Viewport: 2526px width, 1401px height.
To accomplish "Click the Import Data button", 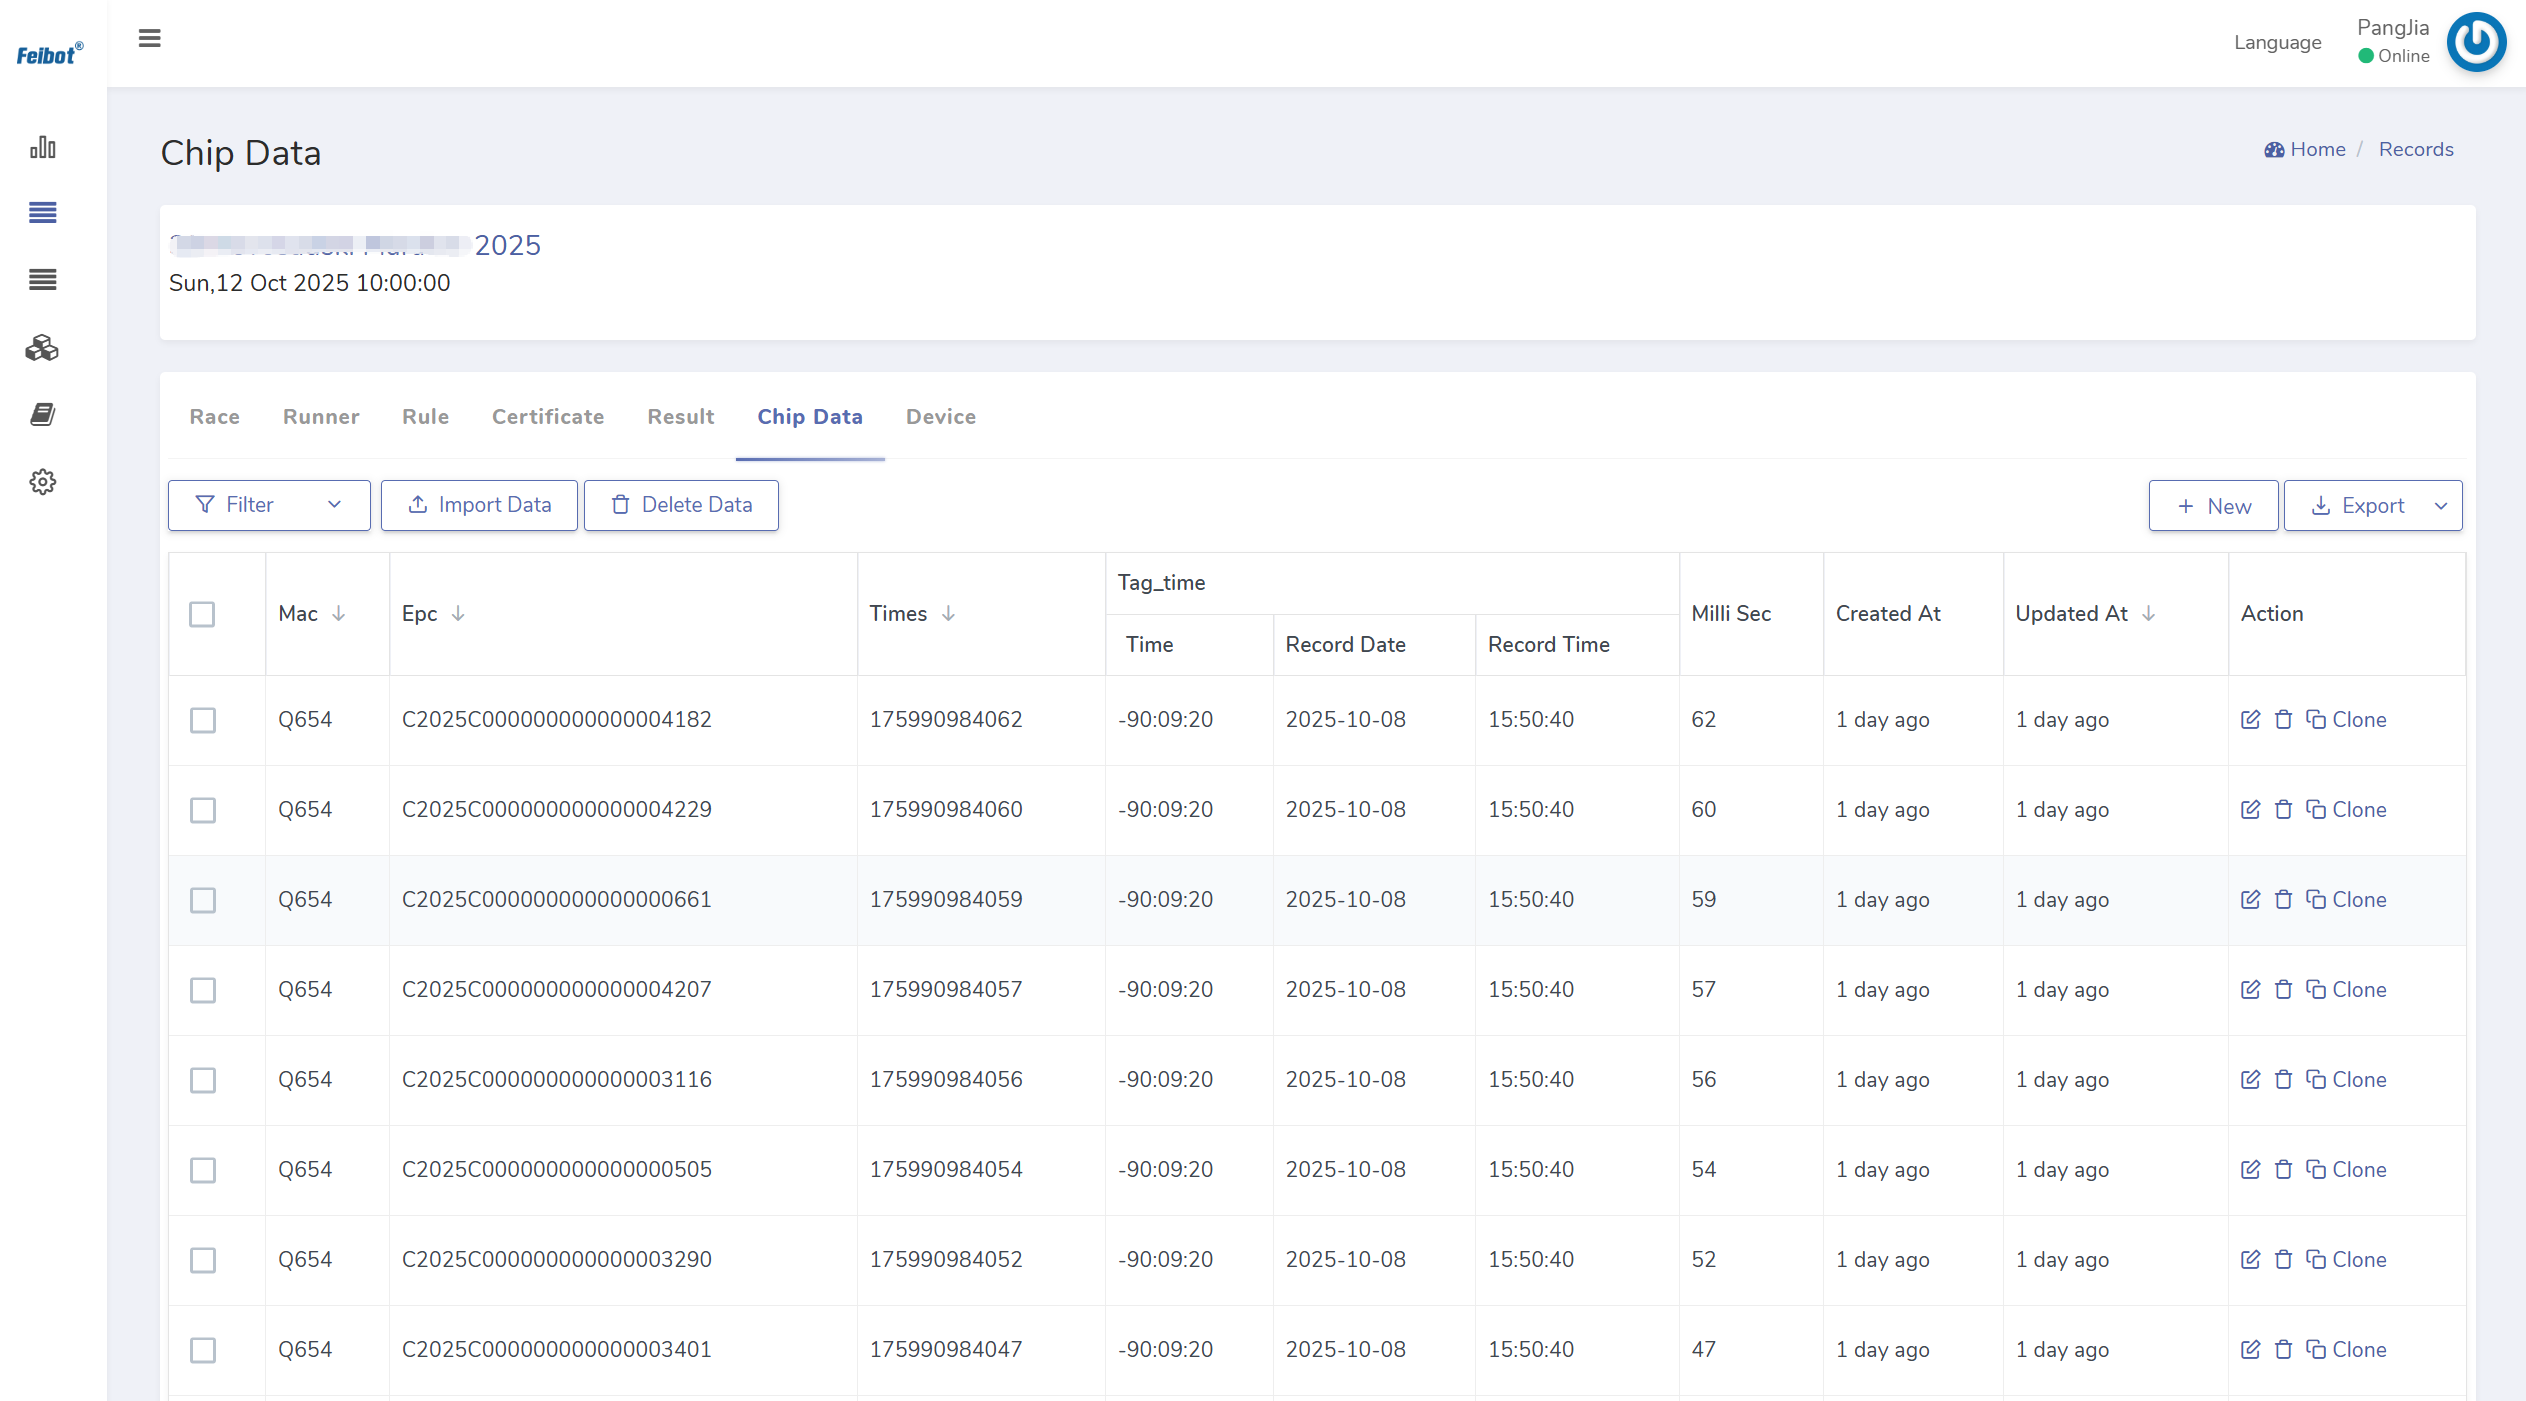I will [x=479, y=505].
